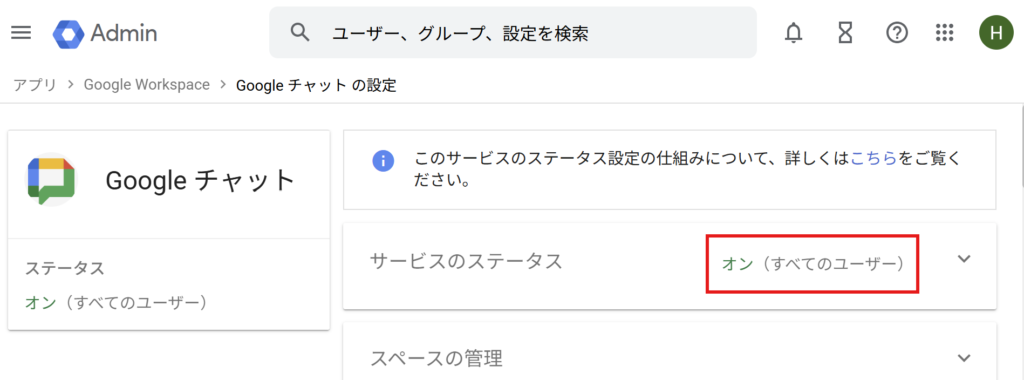This screenshot has height=380, width=1024.
Task: Click the Google Chat logo icon
Action: click(51, 181)
